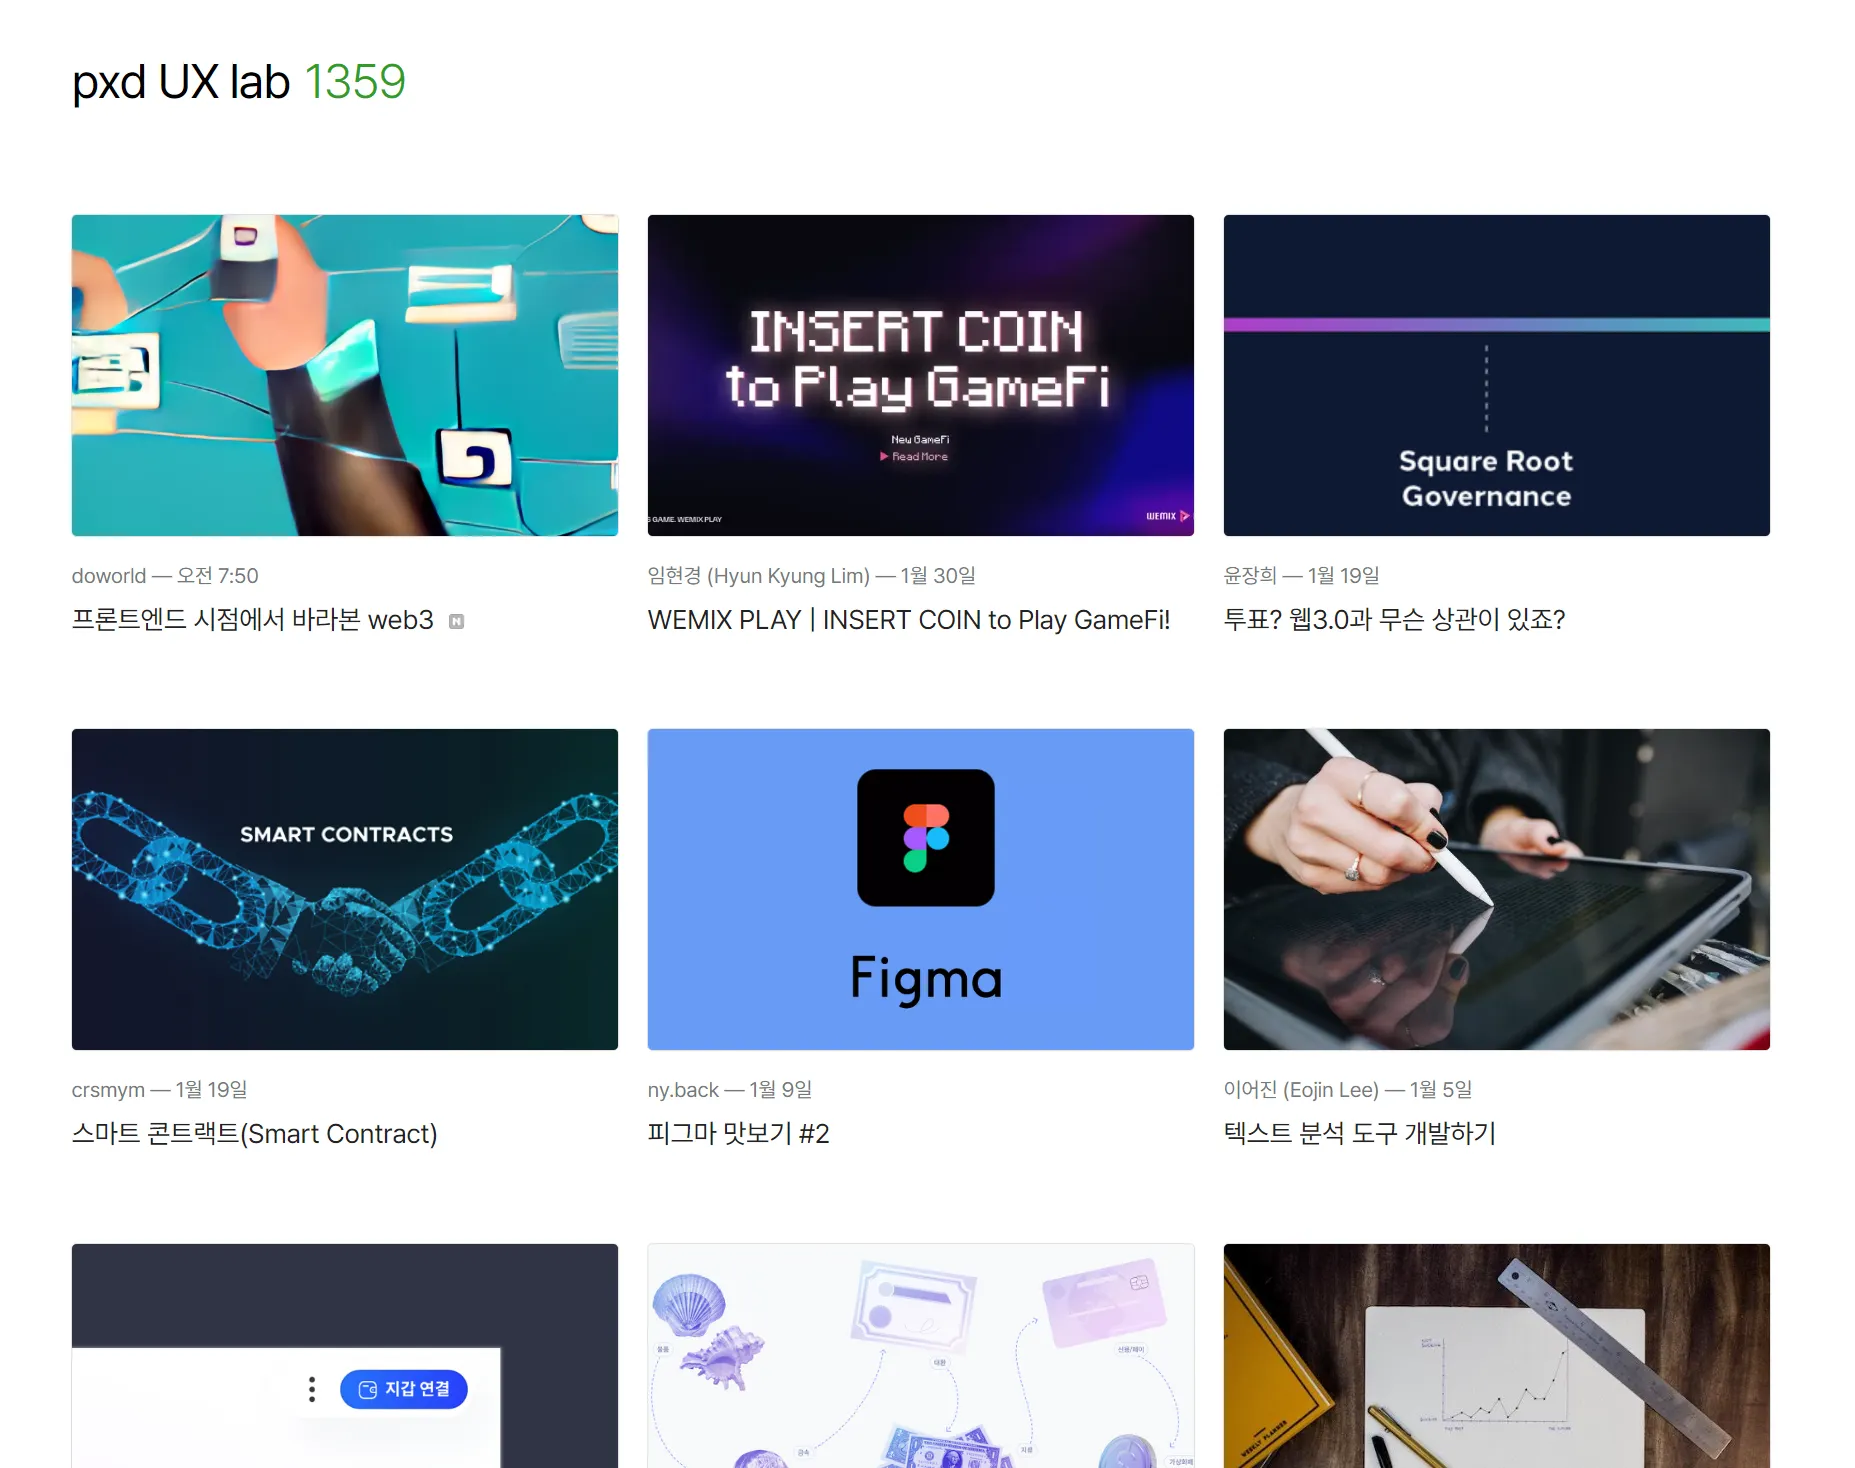This screenshot has height=1468, width=1855.
Task: Click the small N badge beside the web3 post title
Action: tap(456, 622)
